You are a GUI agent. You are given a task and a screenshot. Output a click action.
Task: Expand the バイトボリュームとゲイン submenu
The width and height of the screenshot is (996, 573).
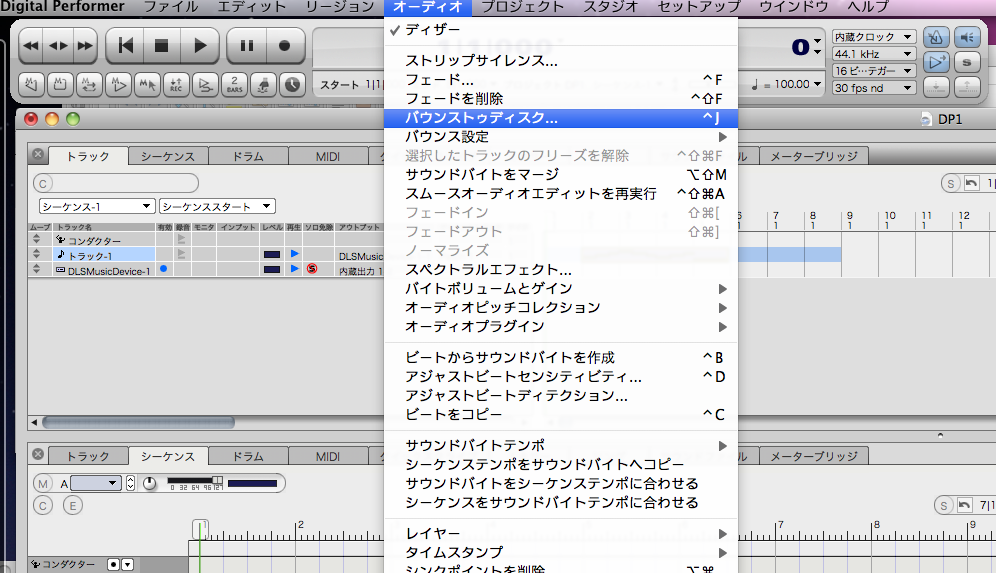tap(561, 288)
